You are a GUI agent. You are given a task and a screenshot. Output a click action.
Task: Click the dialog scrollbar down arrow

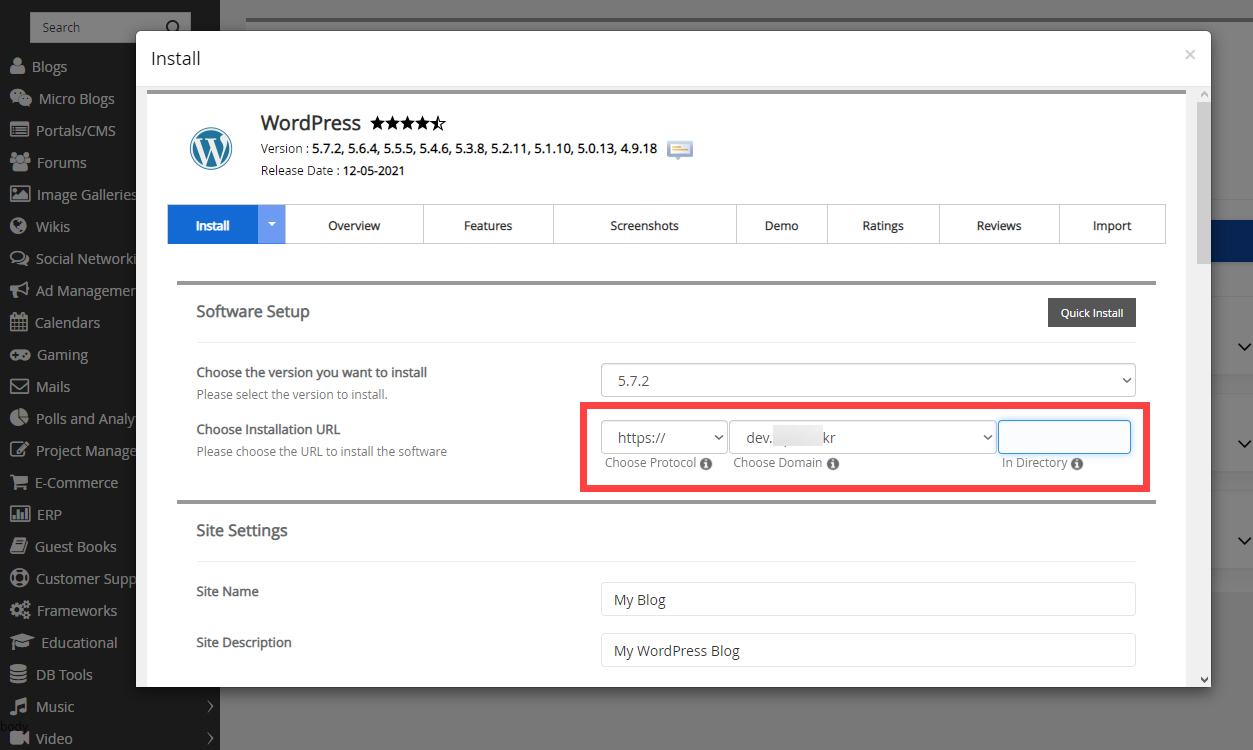(x=1203, y=679)
